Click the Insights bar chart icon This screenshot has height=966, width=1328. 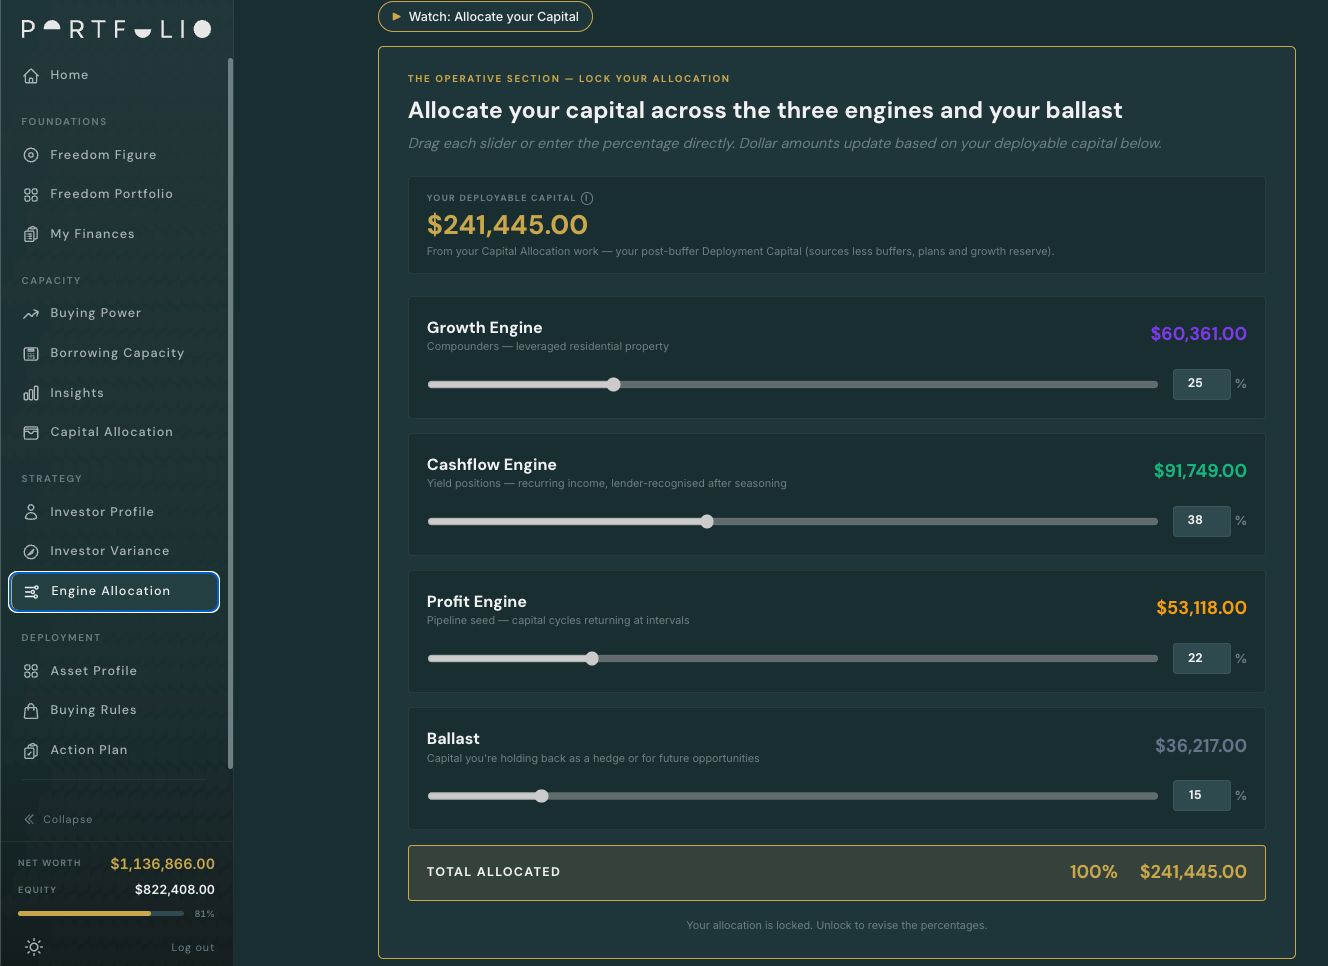coord(31,393)
